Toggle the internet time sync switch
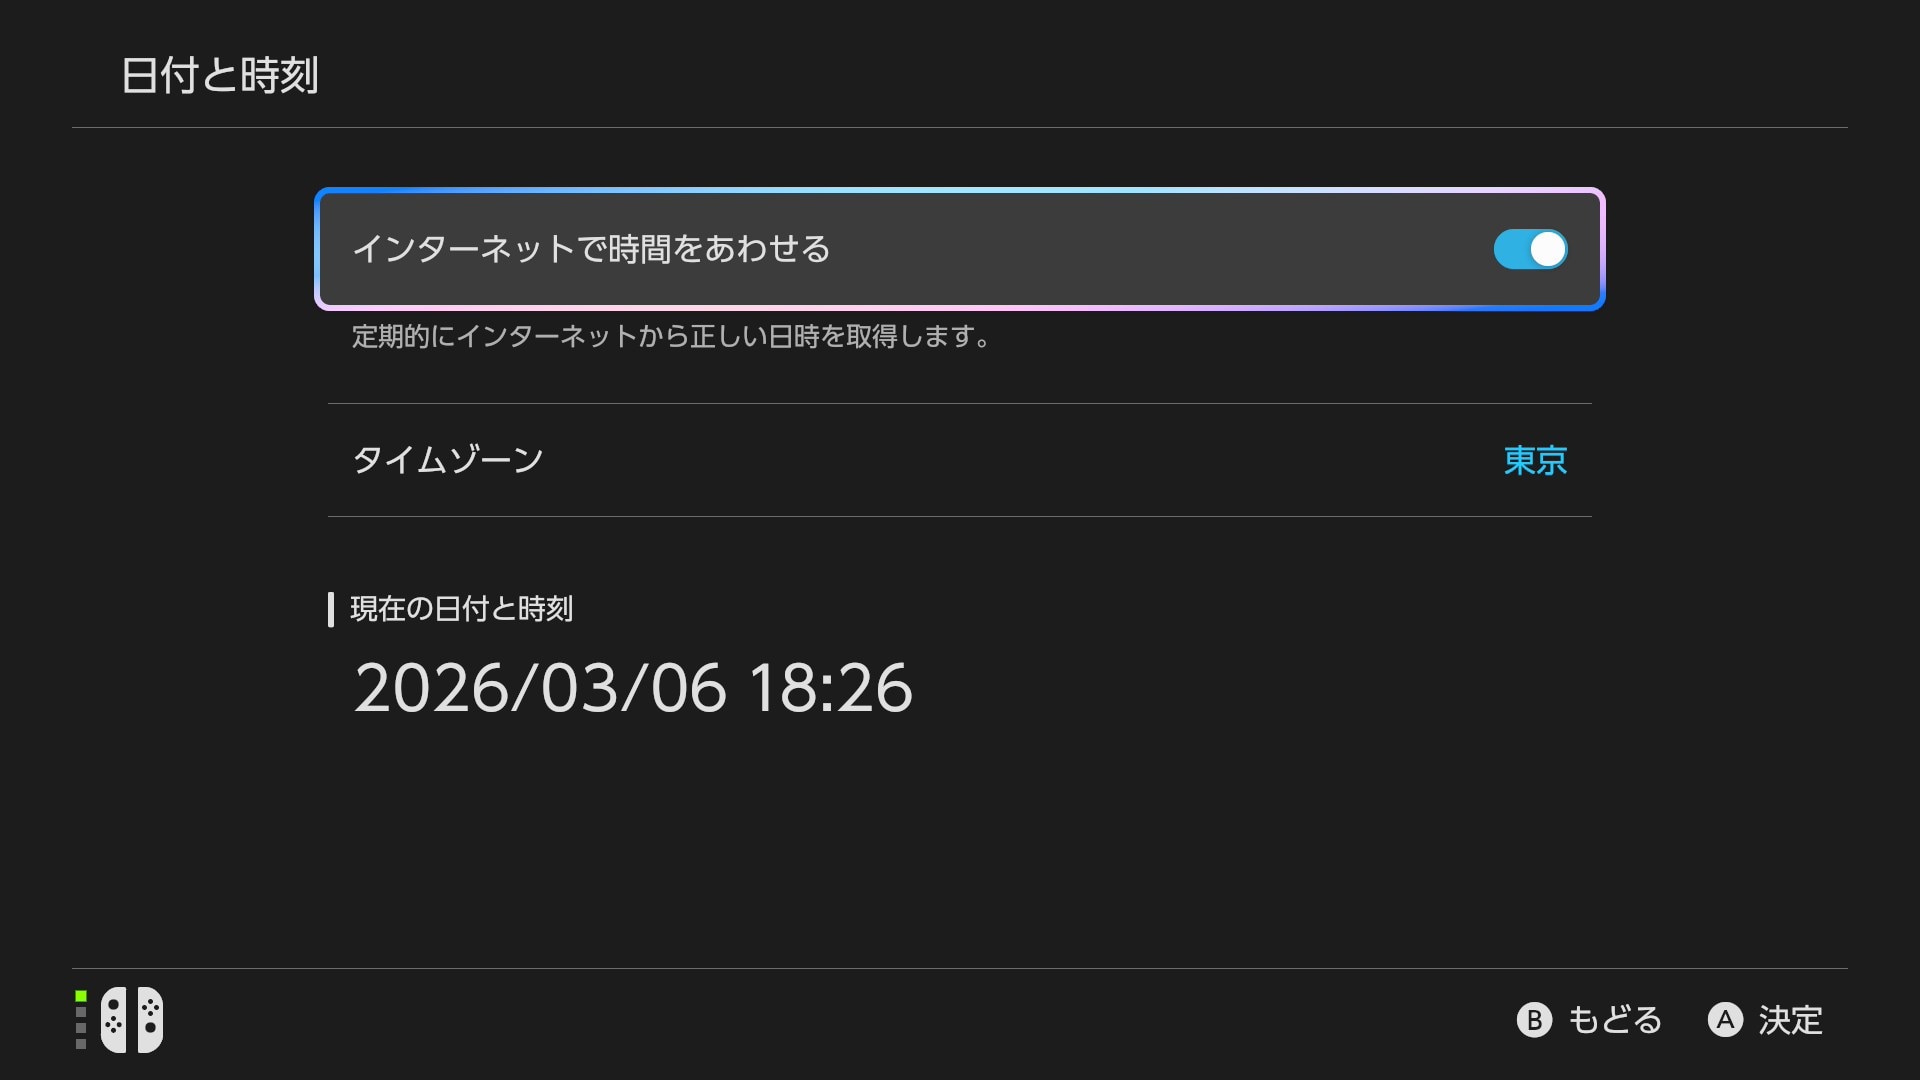1920x1080 pixels. pos(1530,250)
